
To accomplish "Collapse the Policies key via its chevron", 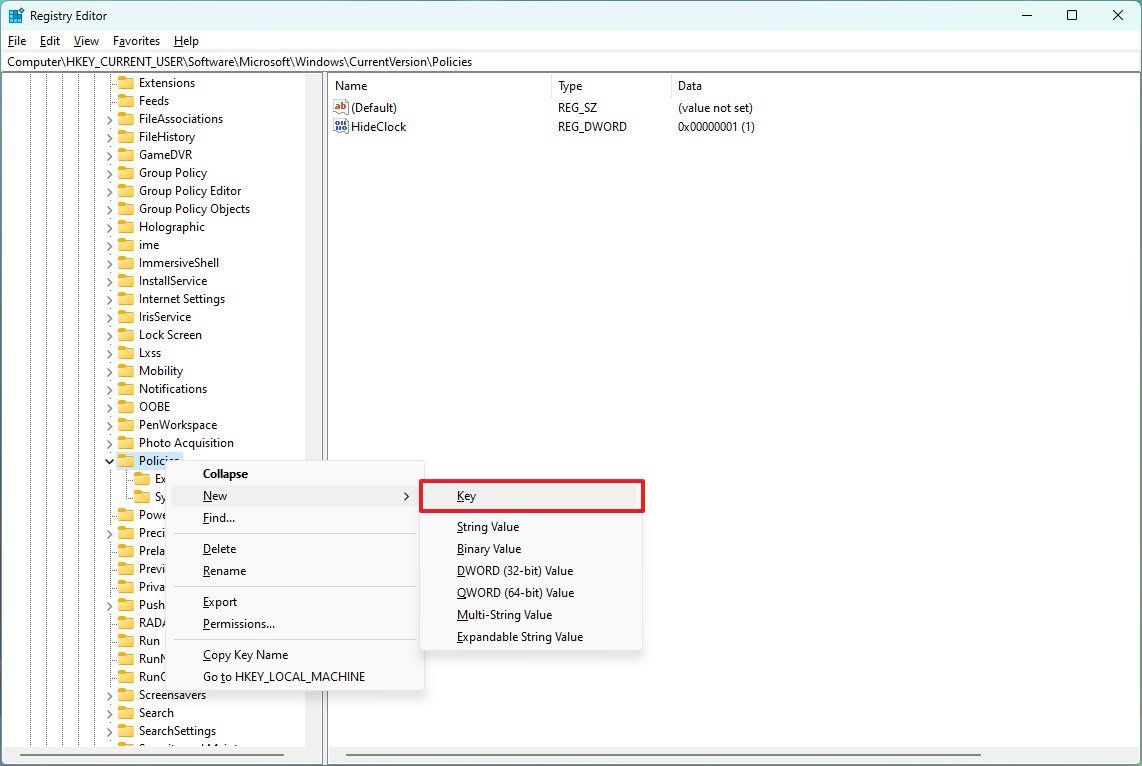I will (x=110, y=460).
